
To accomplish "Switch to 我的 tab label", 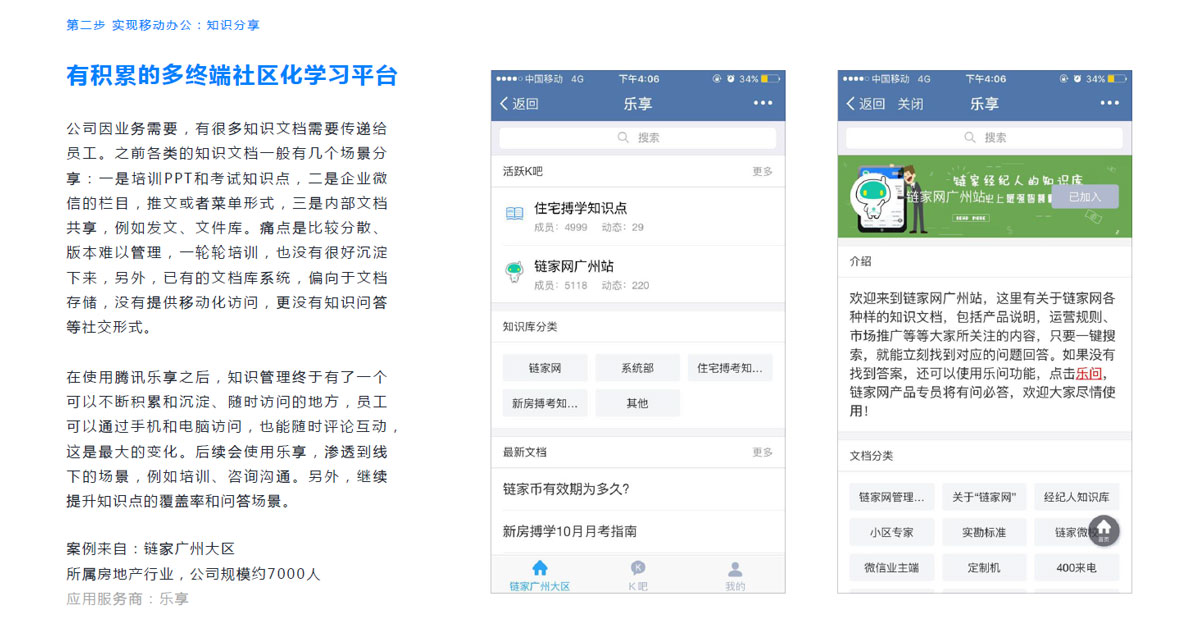I will (x=735, y=586).
